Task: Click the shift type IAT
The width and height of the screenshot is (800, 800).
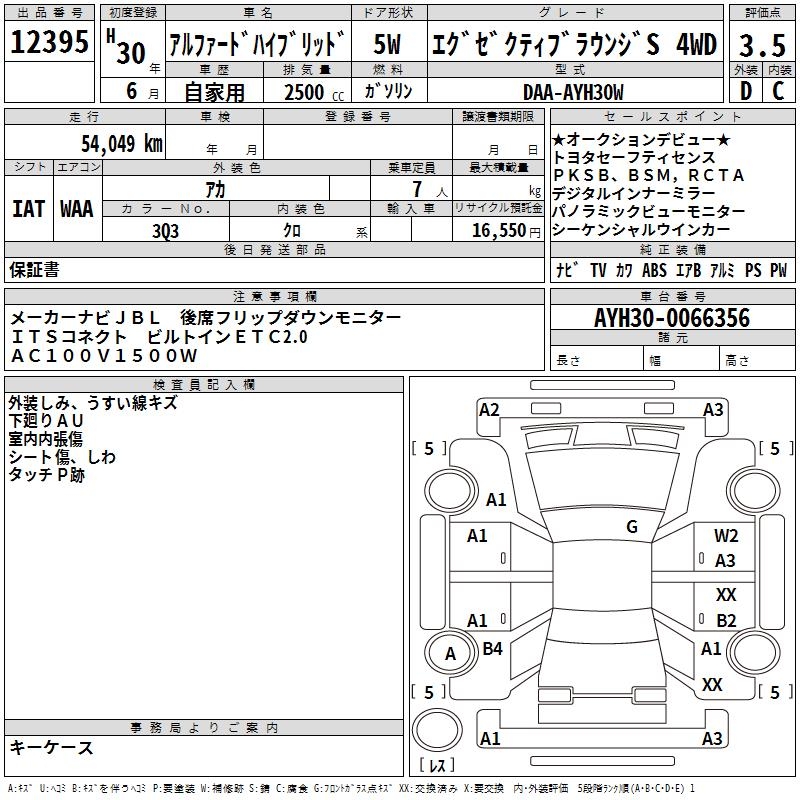Action: pos(28,209)
